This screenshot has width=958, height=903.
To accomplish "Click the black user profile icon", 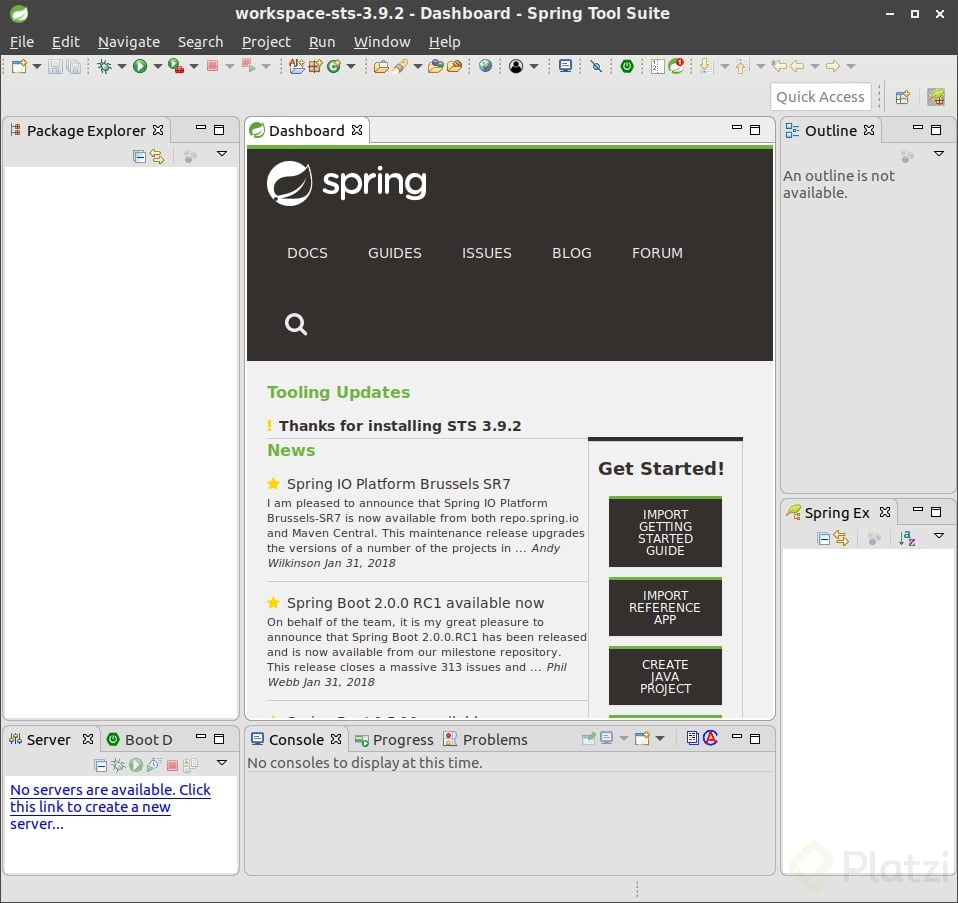I will tap(516, 66).
